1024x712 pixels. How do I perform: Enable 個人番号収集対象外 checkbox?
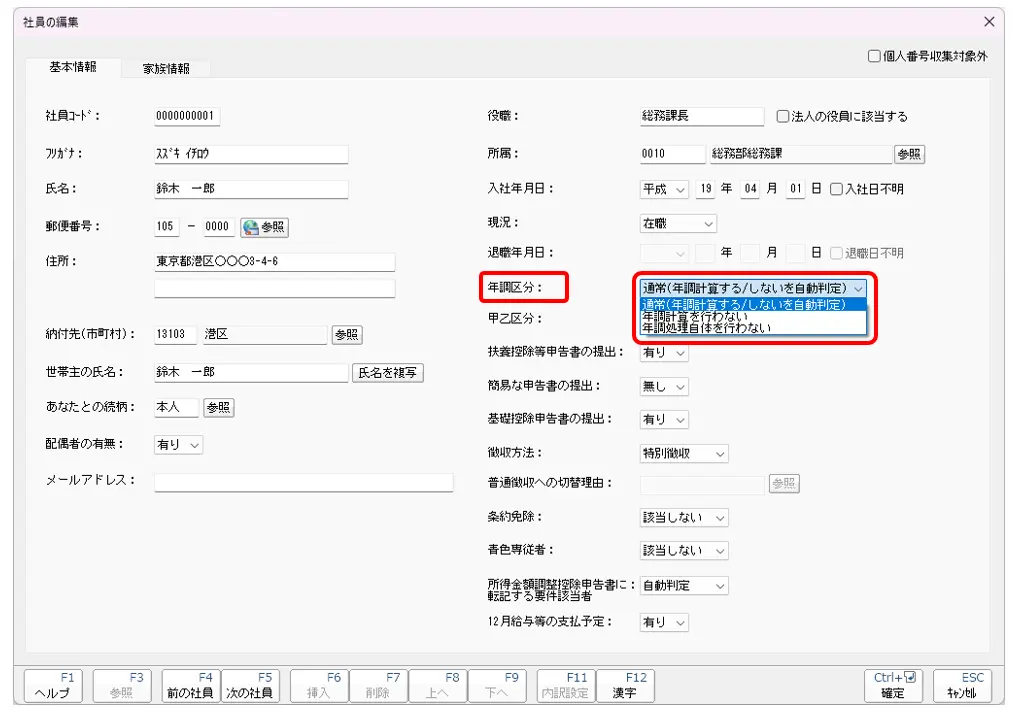click(874, 57)
